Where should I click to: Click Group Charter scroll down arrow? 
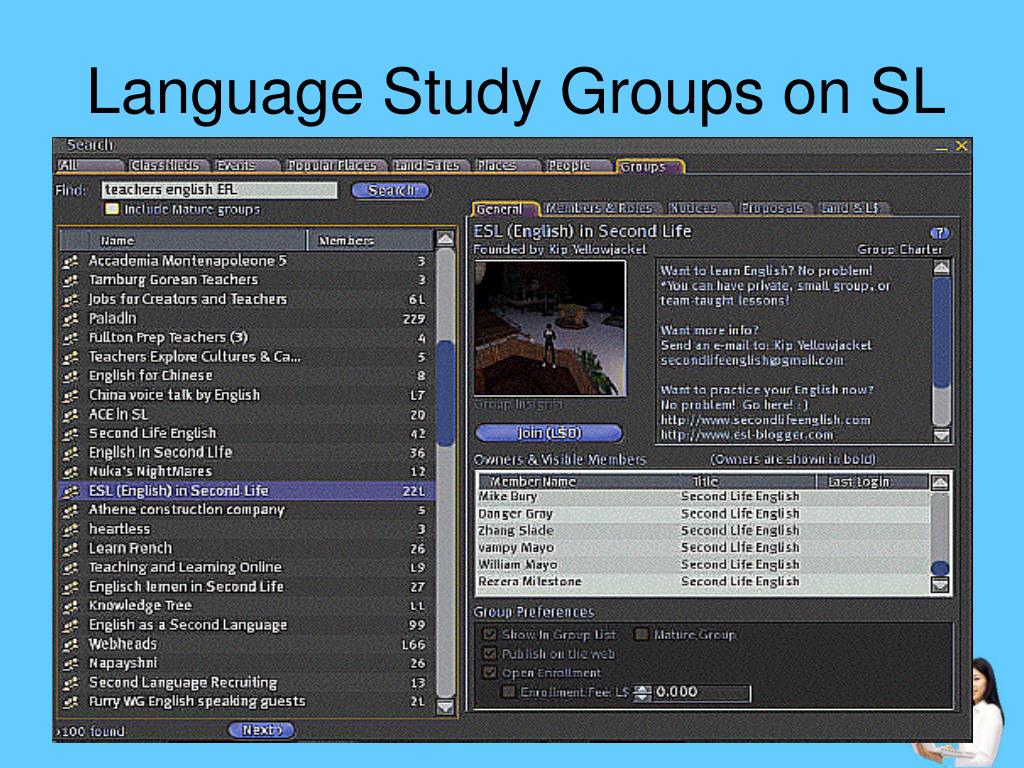pos(941,435)
